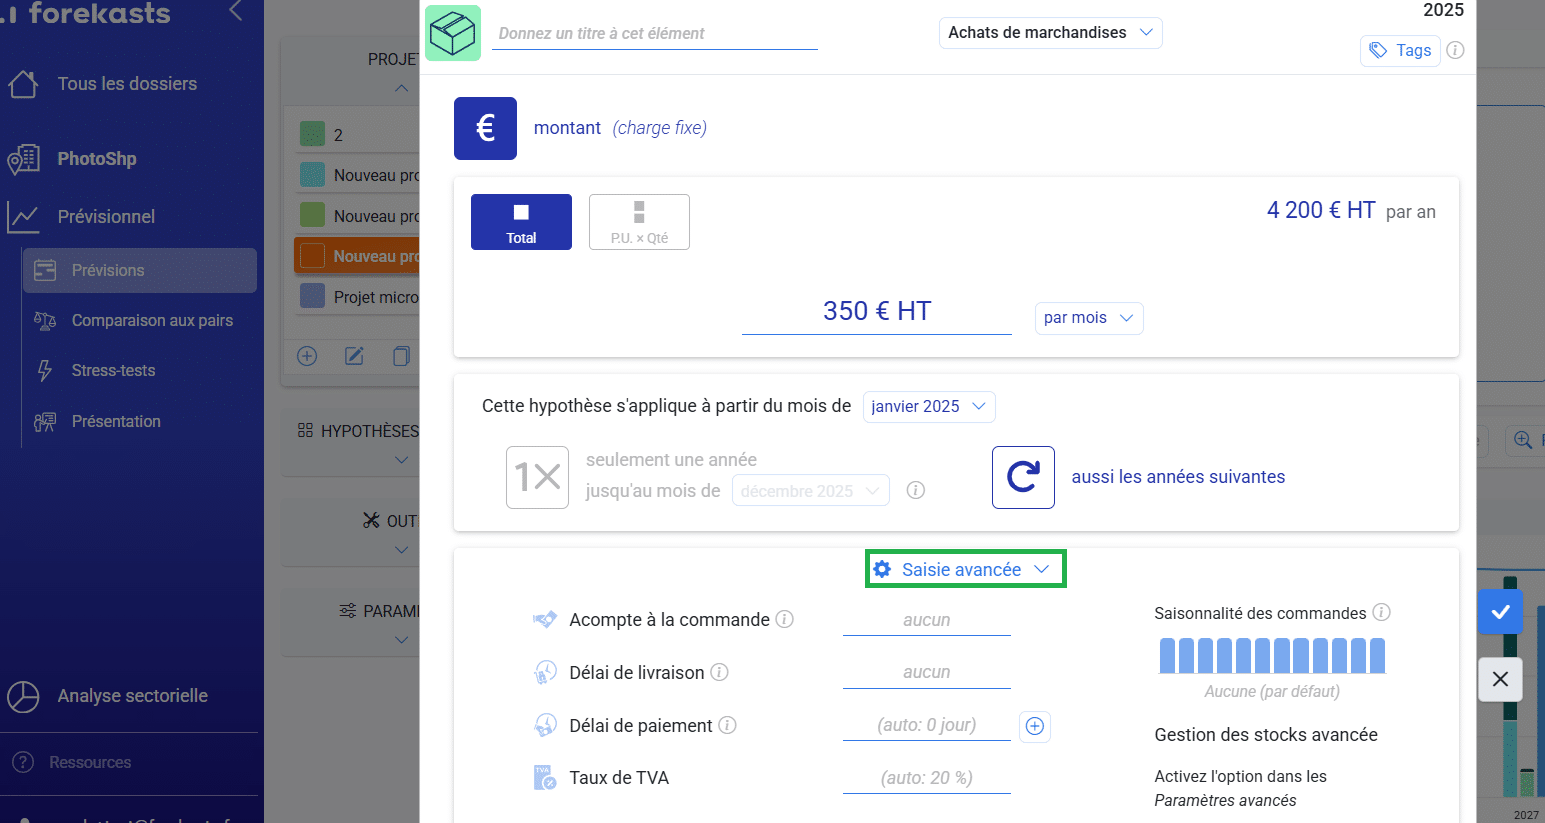Select 'seulement une année' option
The image size is (1545, 823).
pos(538,477)
